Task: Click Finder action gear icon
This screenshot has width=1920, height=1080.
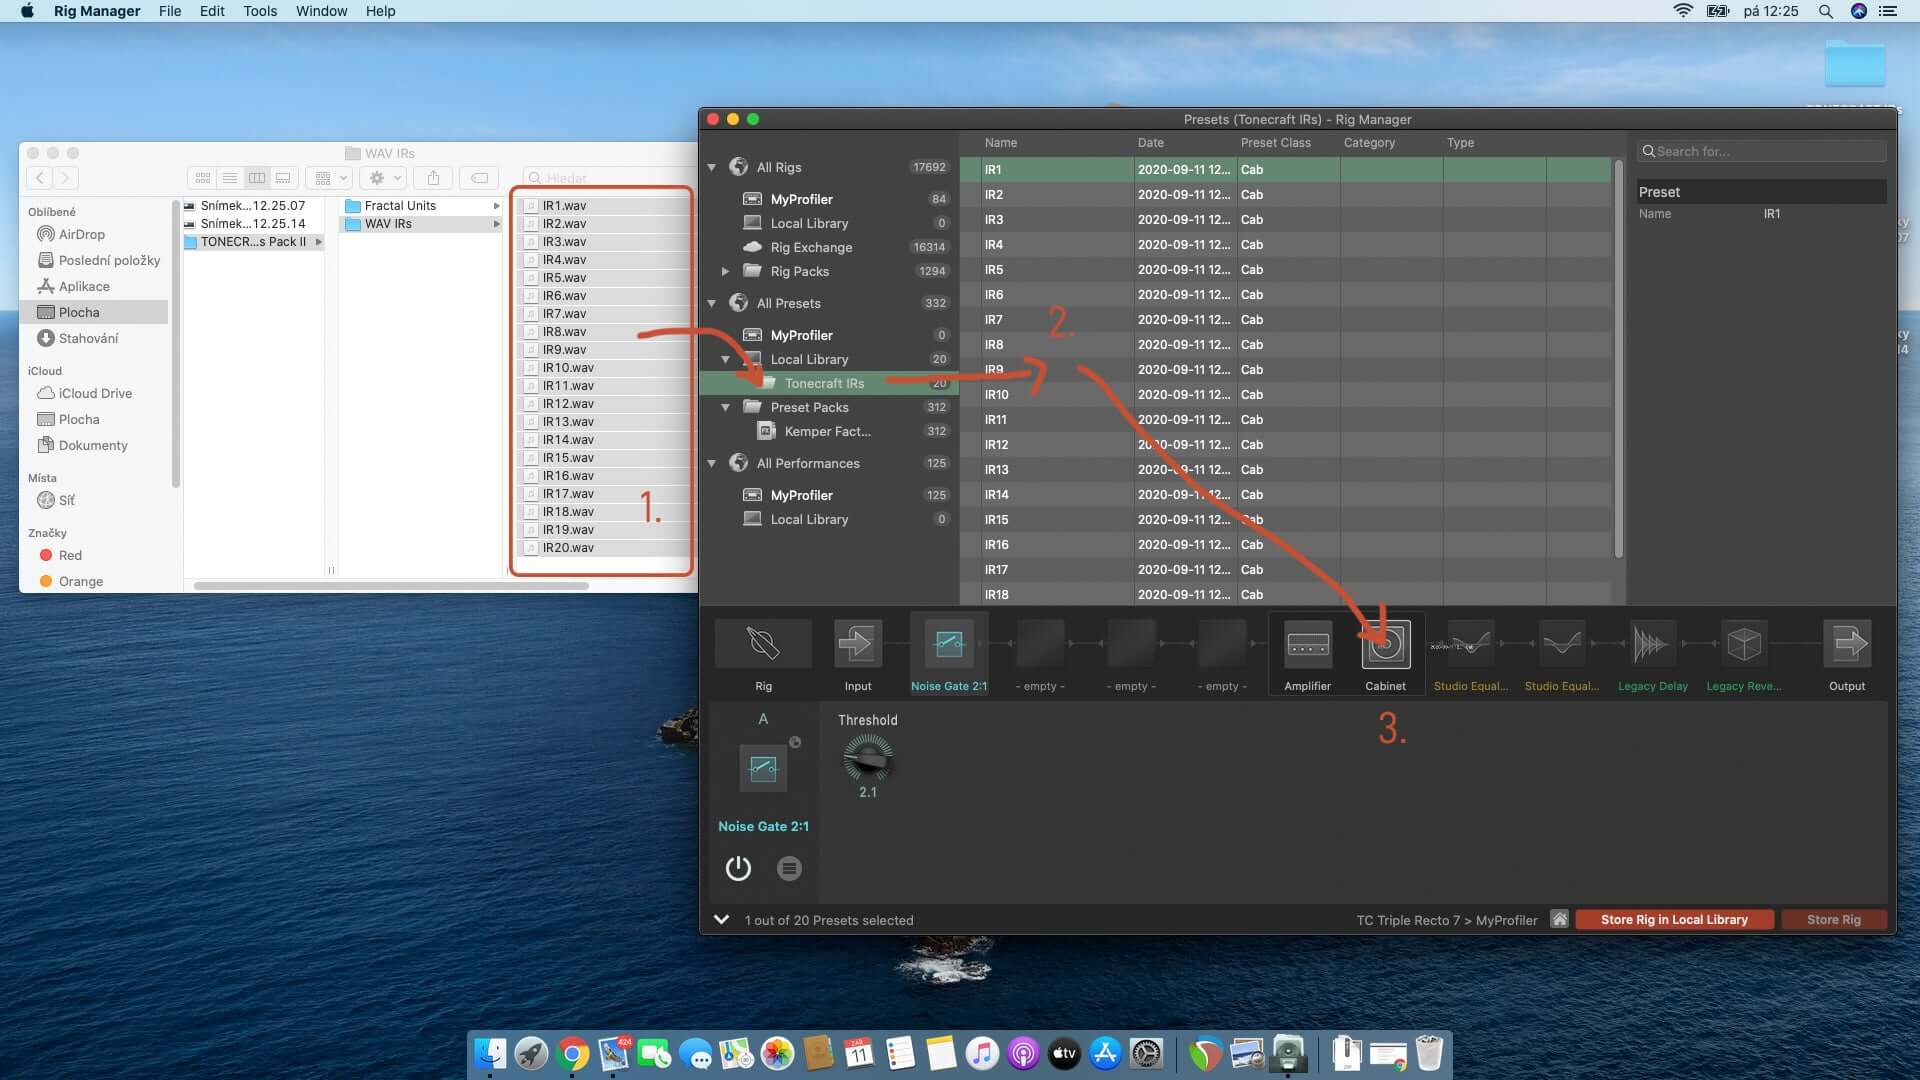Action: pyautogui.click(x=384, y=178)
